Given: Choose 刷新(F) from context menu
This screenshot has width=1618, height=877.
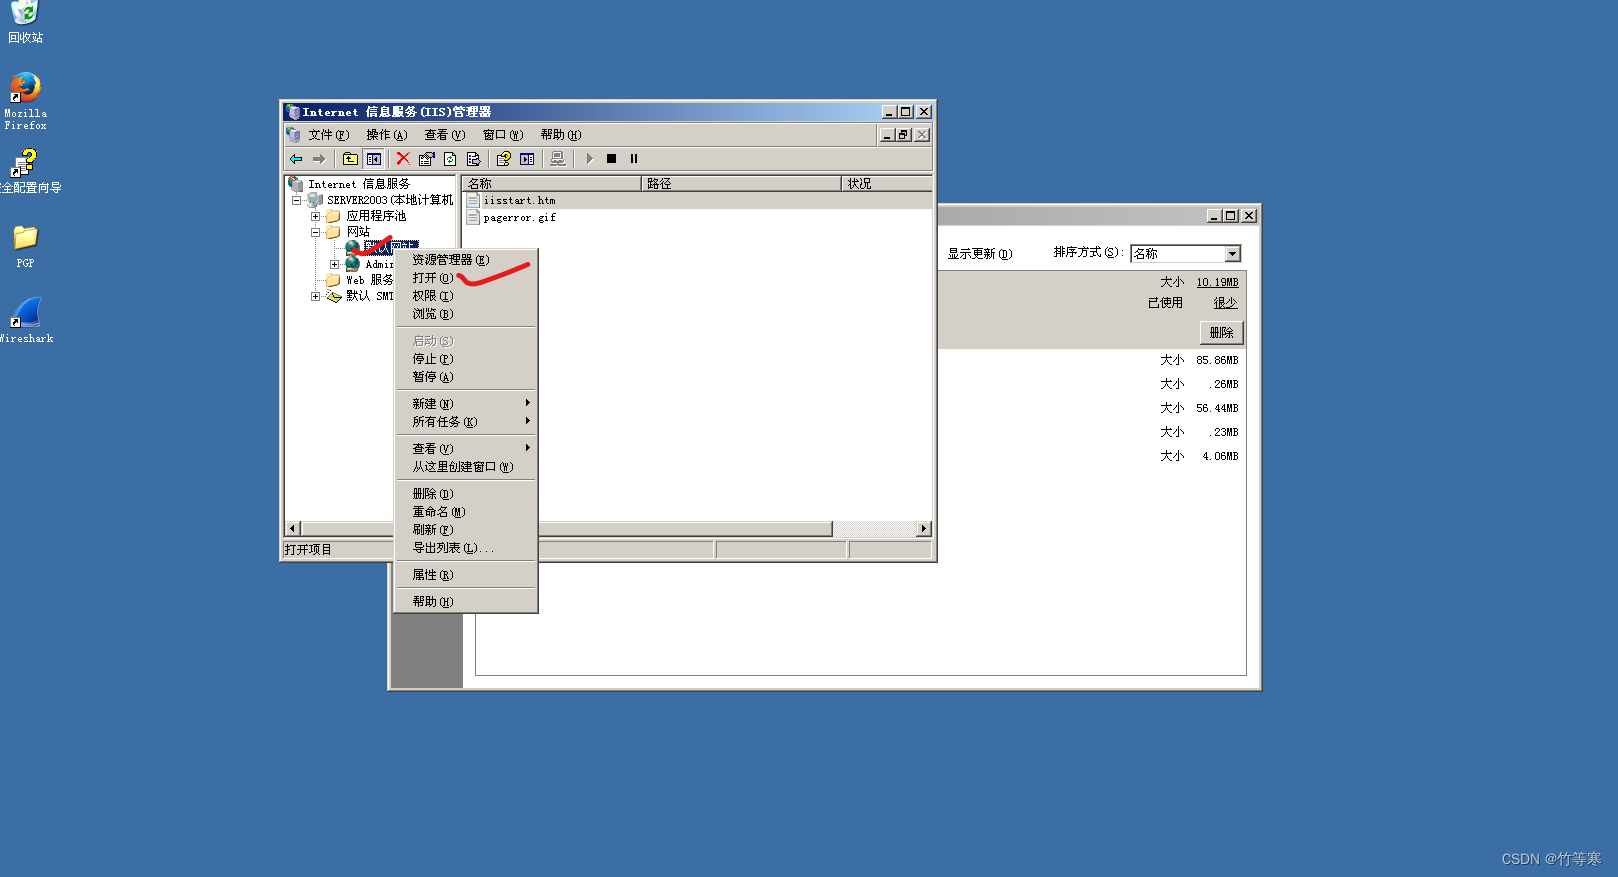Looking at the screenshot, I should tap(466, 530).
